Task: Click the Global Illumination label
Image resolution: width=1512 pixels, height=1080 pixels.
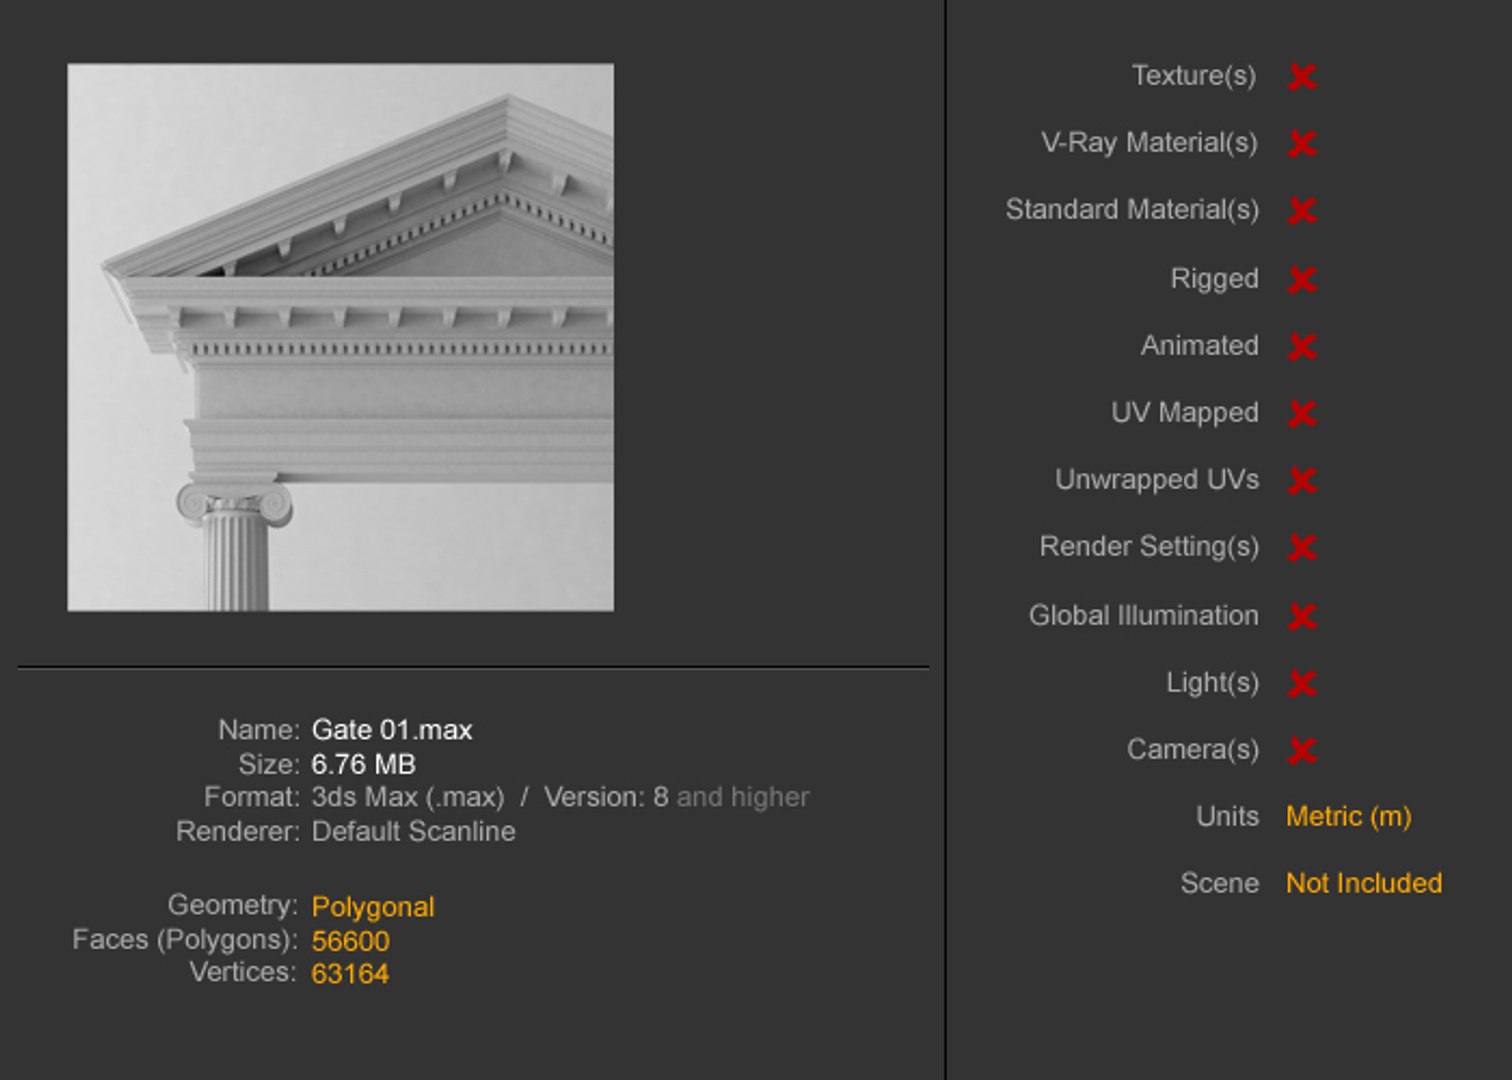Action: tap(1143, 615)
